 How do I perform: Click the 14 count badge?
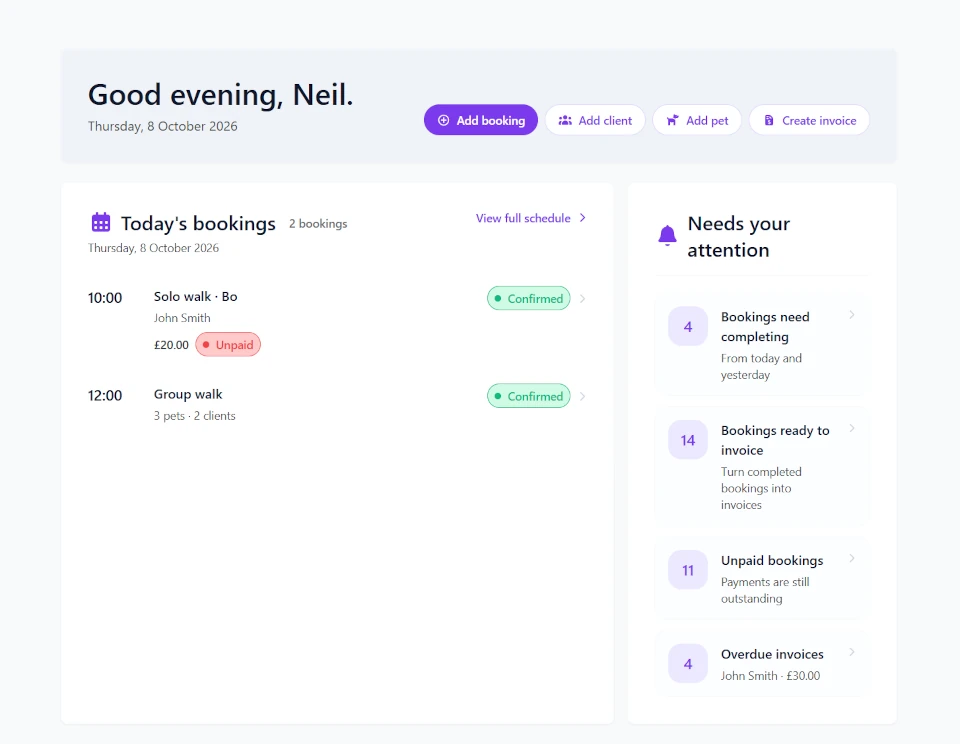[x=688, y=440]
